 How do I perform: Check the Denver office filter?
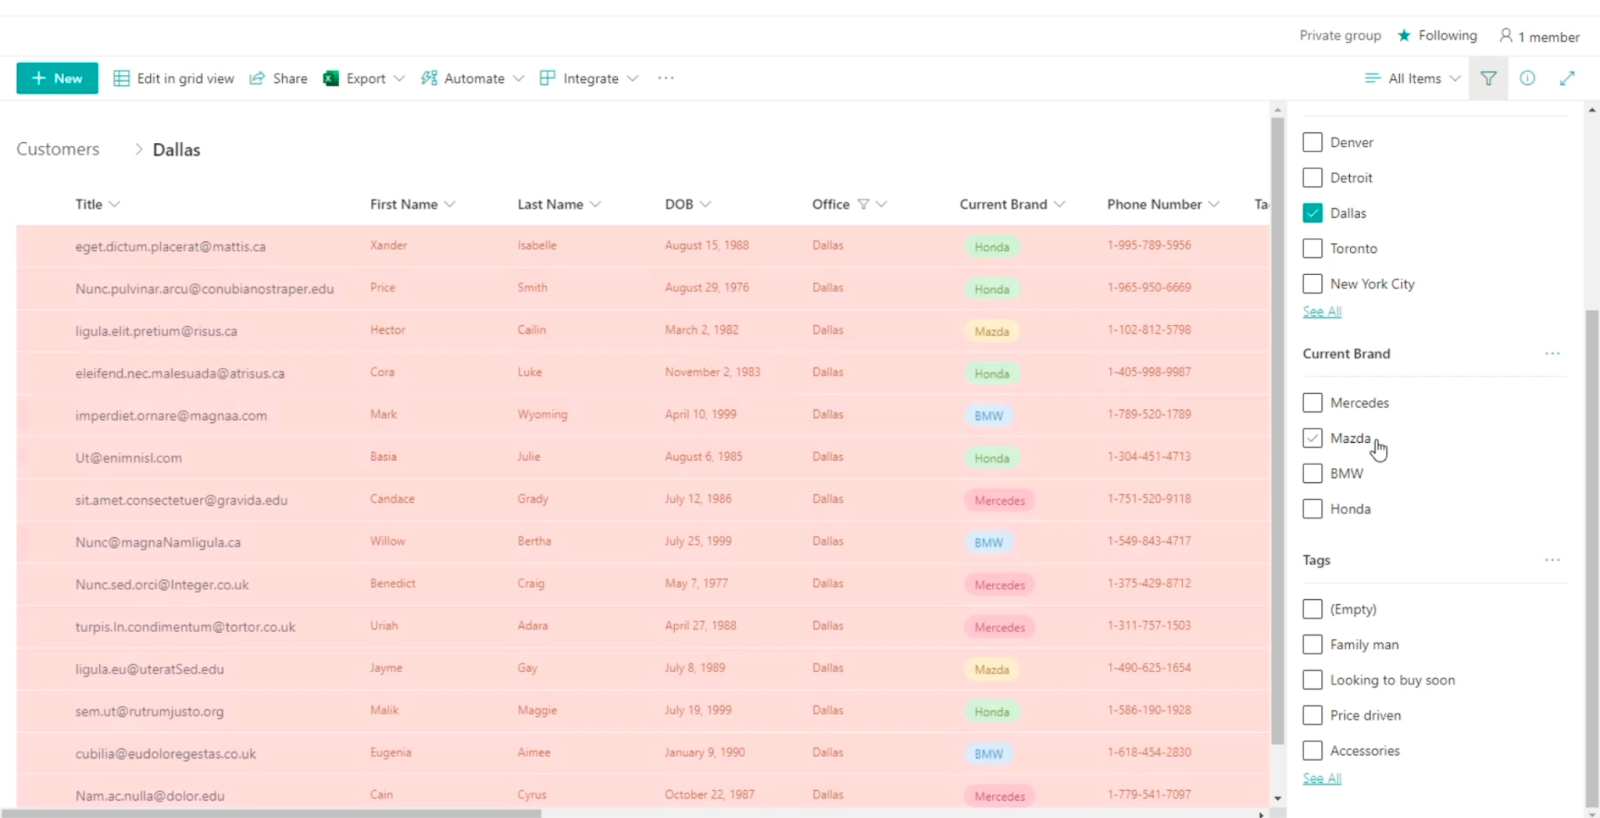click(x=1312, y=142)
